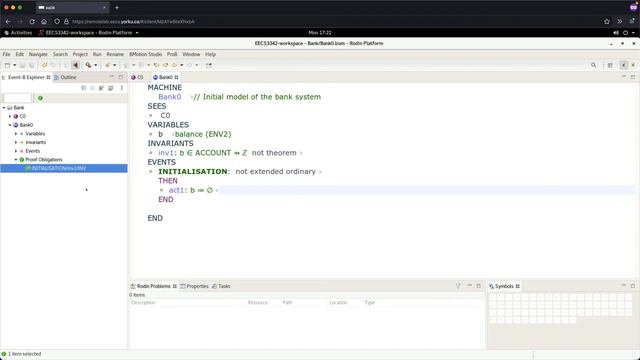Open the Tasks tab
Viewport: 640px width, 360px height.
click(x=221, y=286)
